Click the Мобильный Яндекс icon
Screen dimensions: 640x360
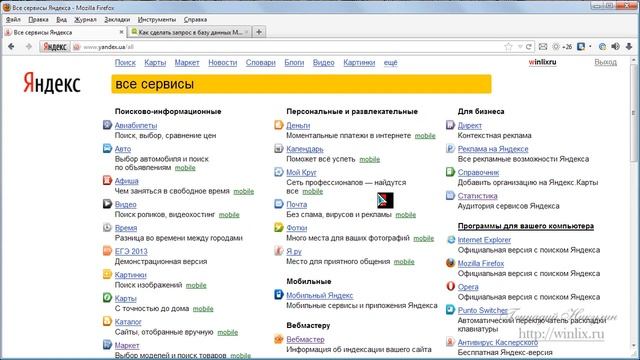(x=279, y=295)
